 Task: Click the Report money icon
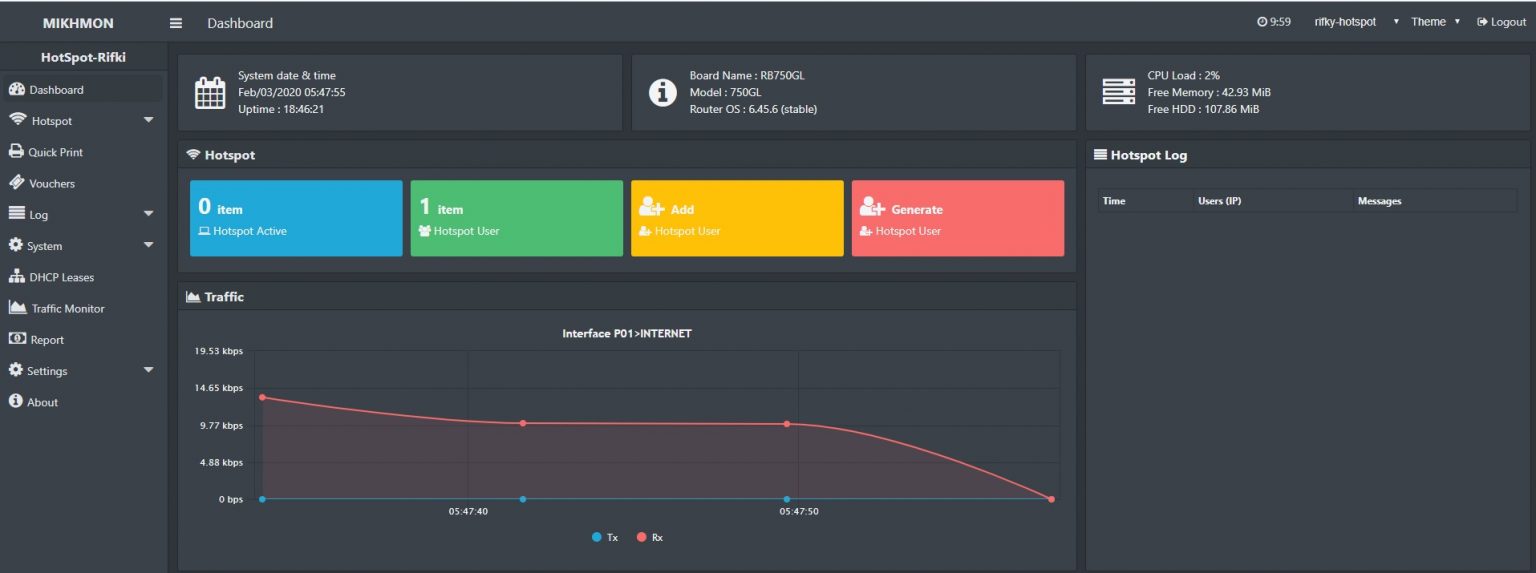16,339
